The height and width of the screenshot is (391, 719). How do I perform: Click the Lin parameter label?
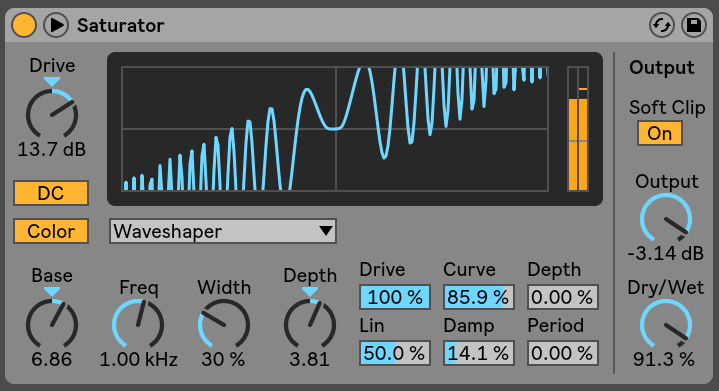[372, 326]
